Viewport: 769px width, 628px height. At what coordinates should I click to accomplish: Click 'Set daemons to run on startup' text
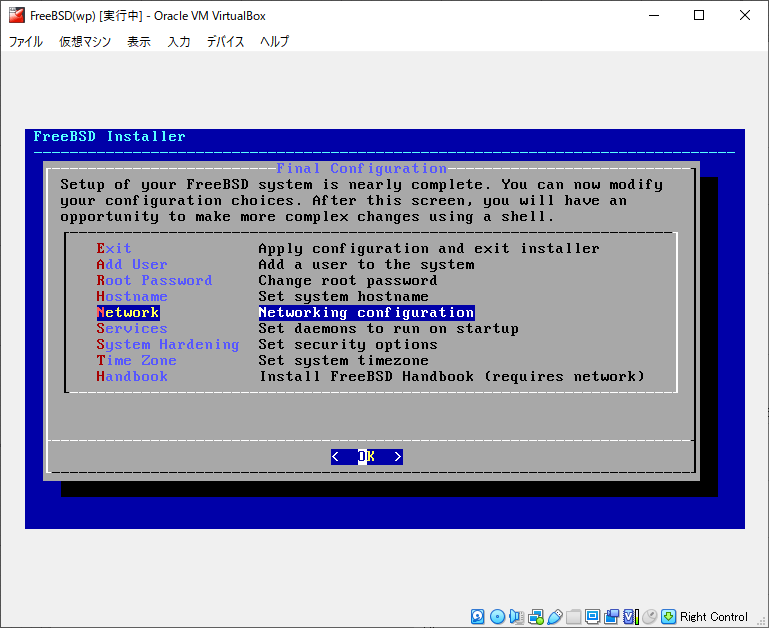point(388,328)
